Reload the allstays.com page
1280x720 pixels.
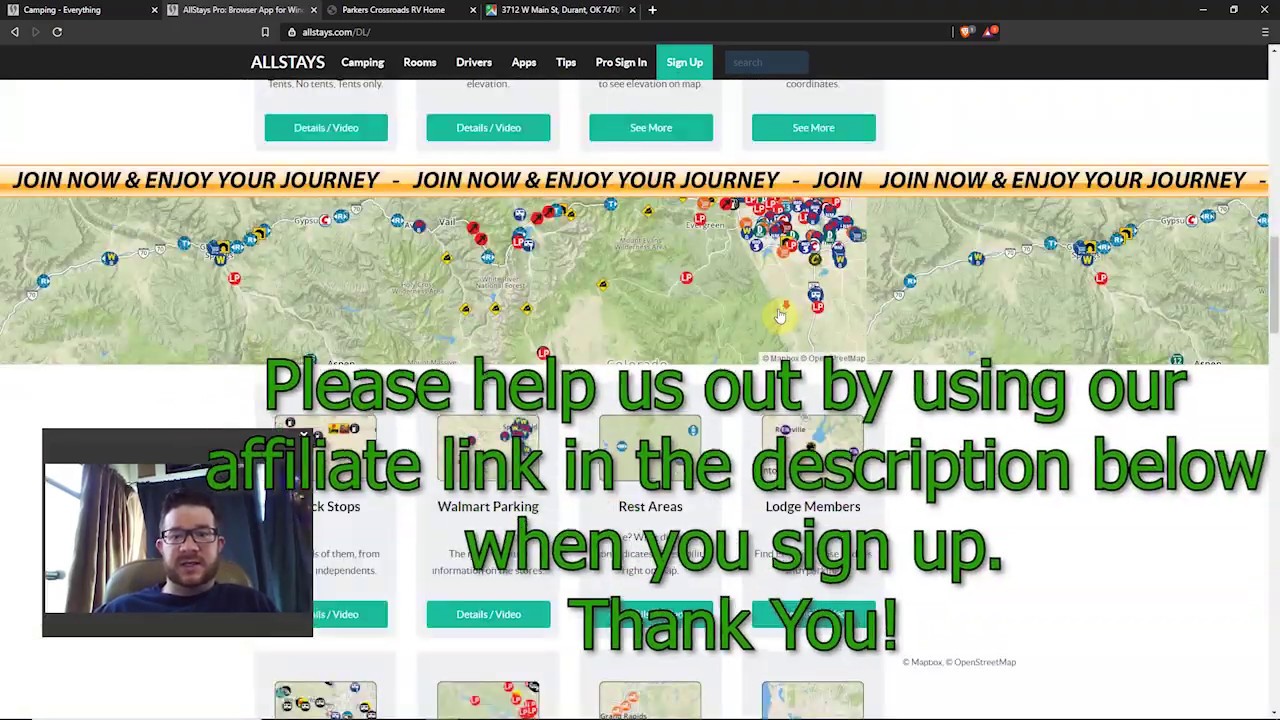(x=57, y=32)
